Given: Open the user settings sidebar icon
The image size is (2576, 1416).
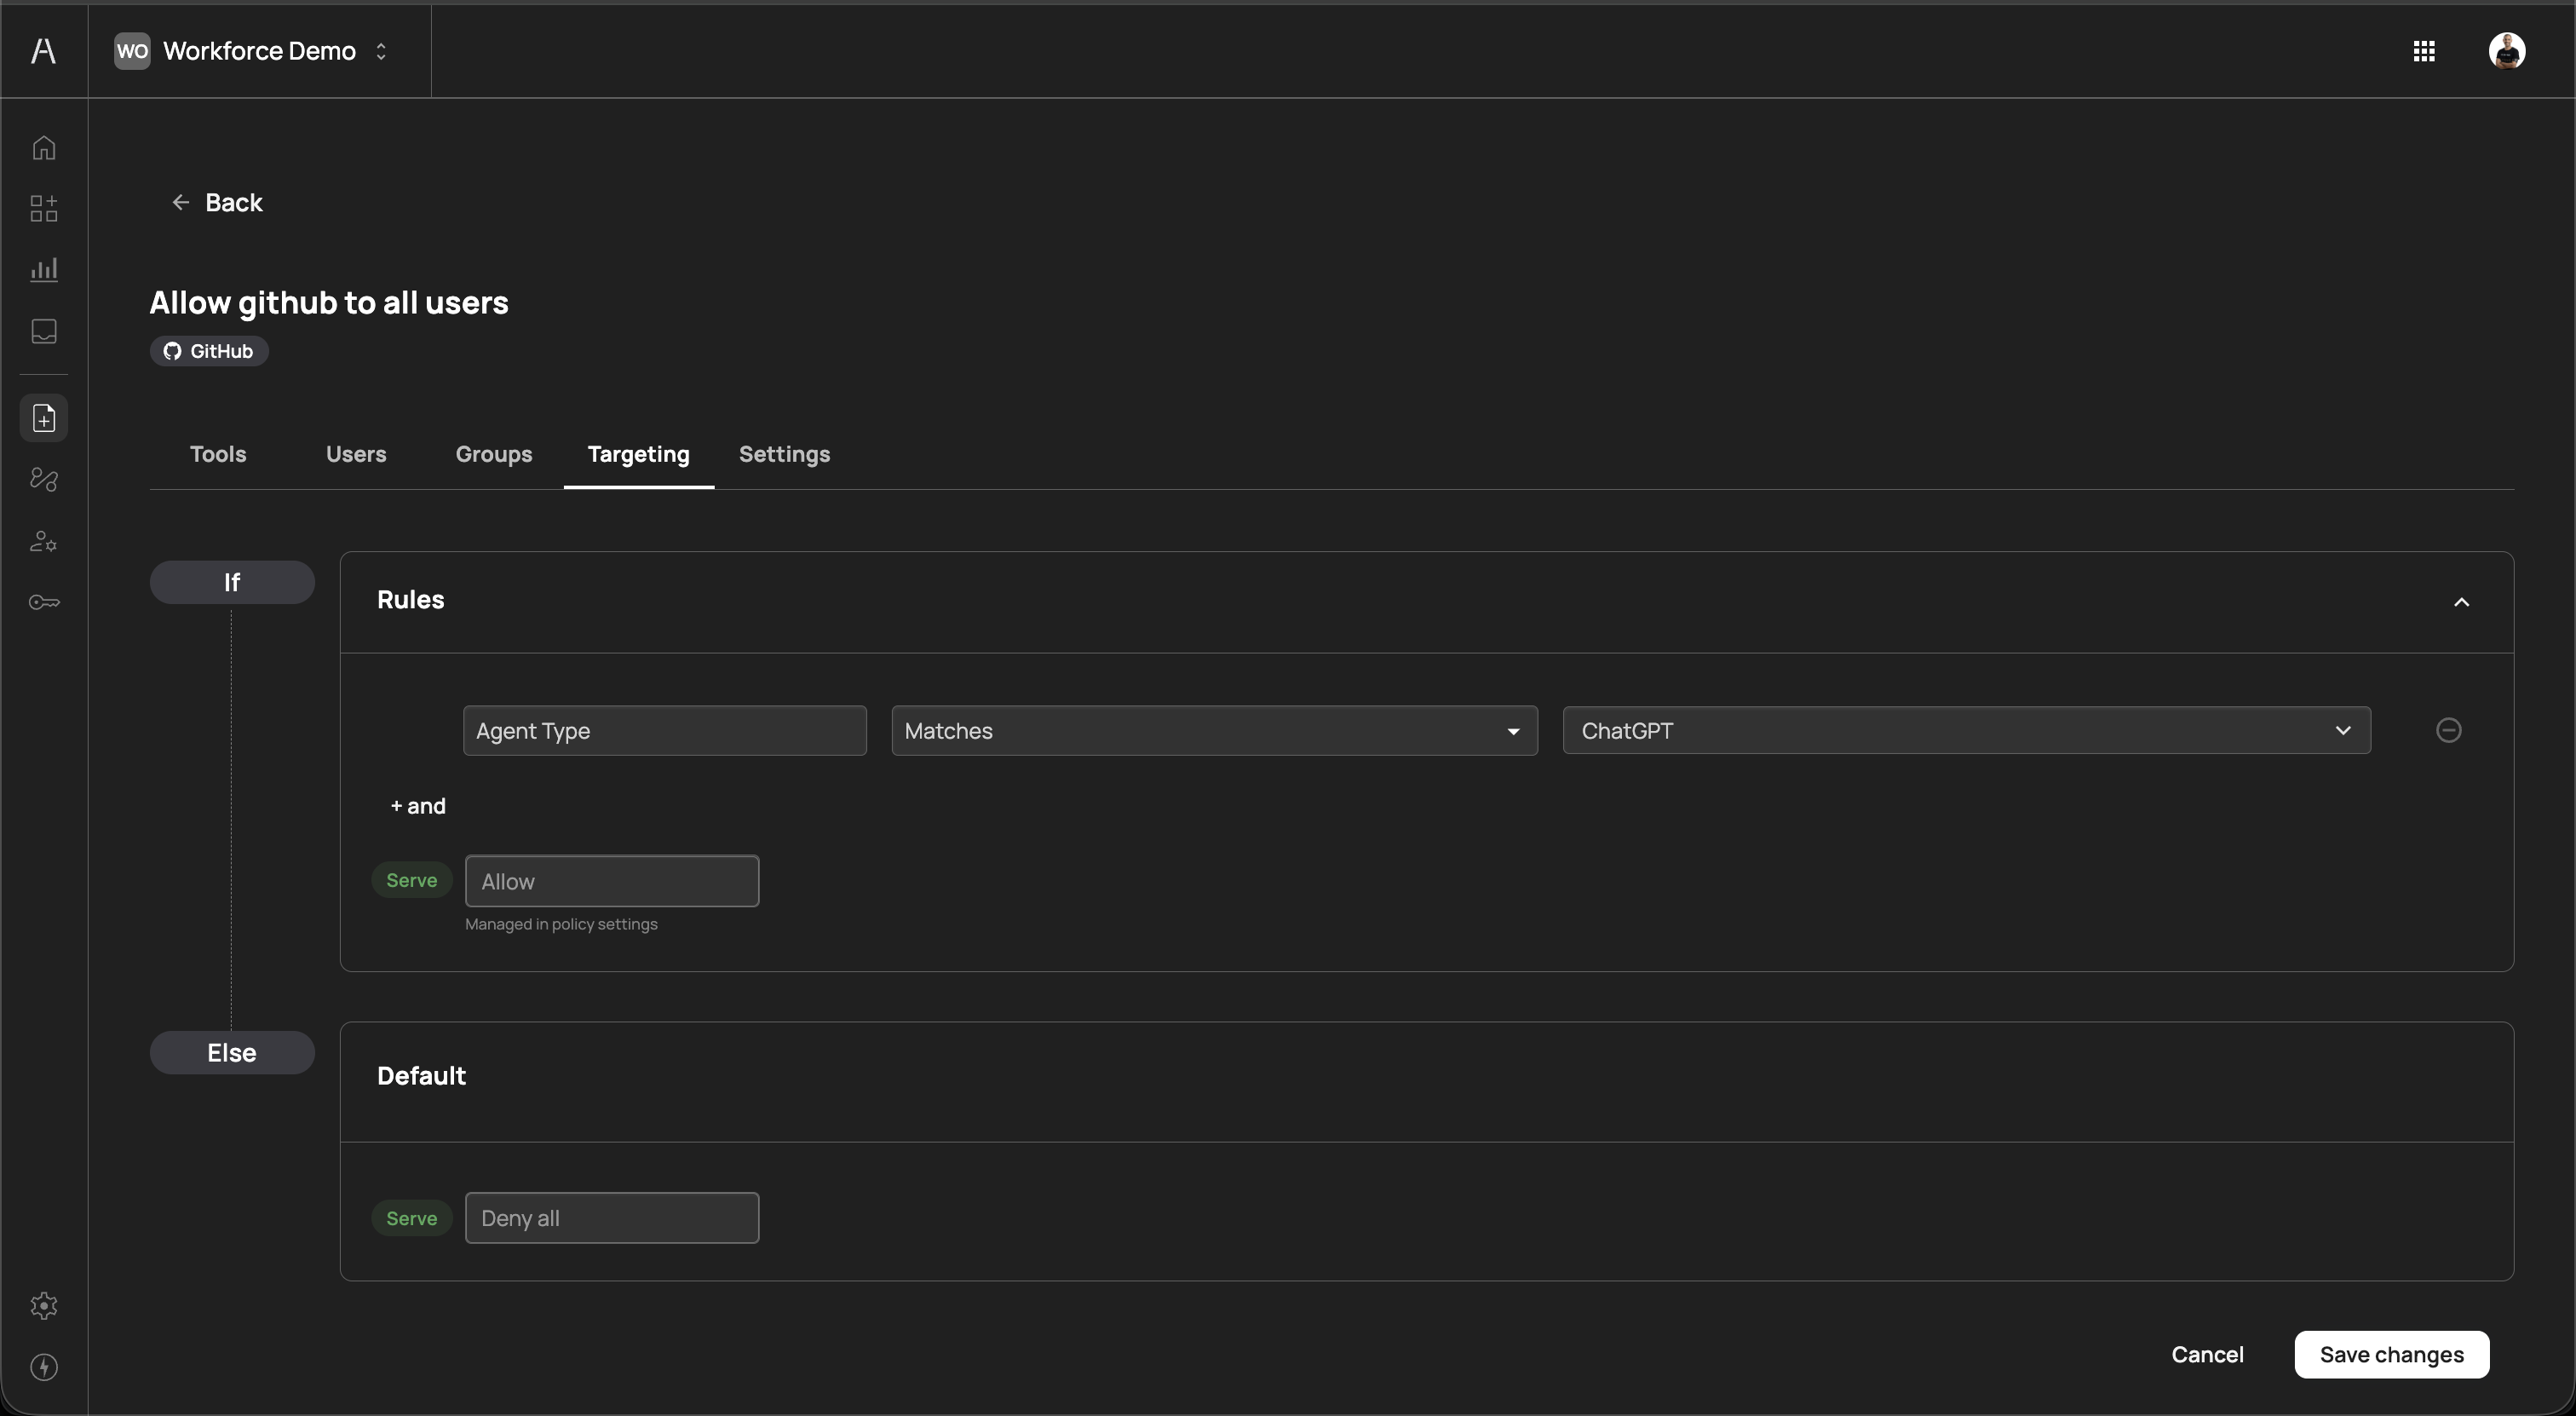Looking at the screenshot, I should point(44,541).
